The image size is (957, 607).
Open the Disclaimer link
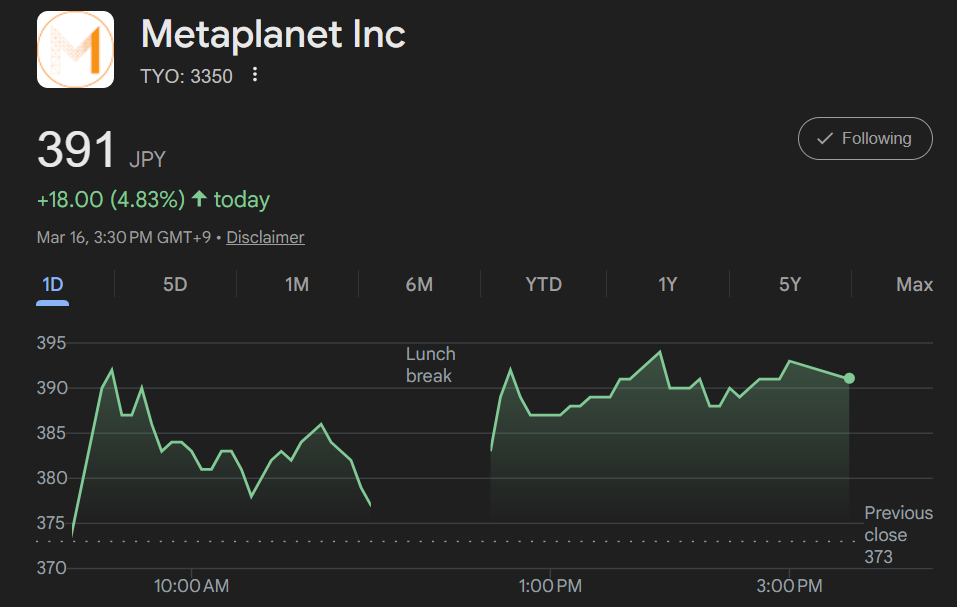[x=264, y=237]
